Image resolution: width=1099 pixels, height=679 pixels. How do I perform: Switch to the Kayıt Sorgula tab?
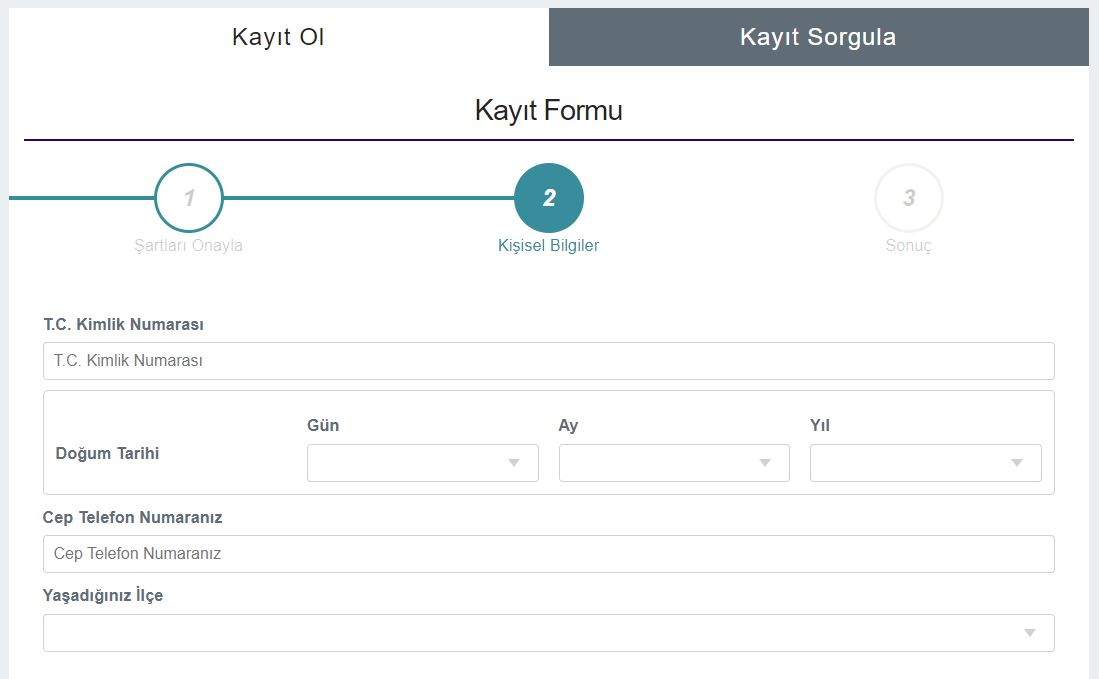pyautogui.click(x=818, y=36)
